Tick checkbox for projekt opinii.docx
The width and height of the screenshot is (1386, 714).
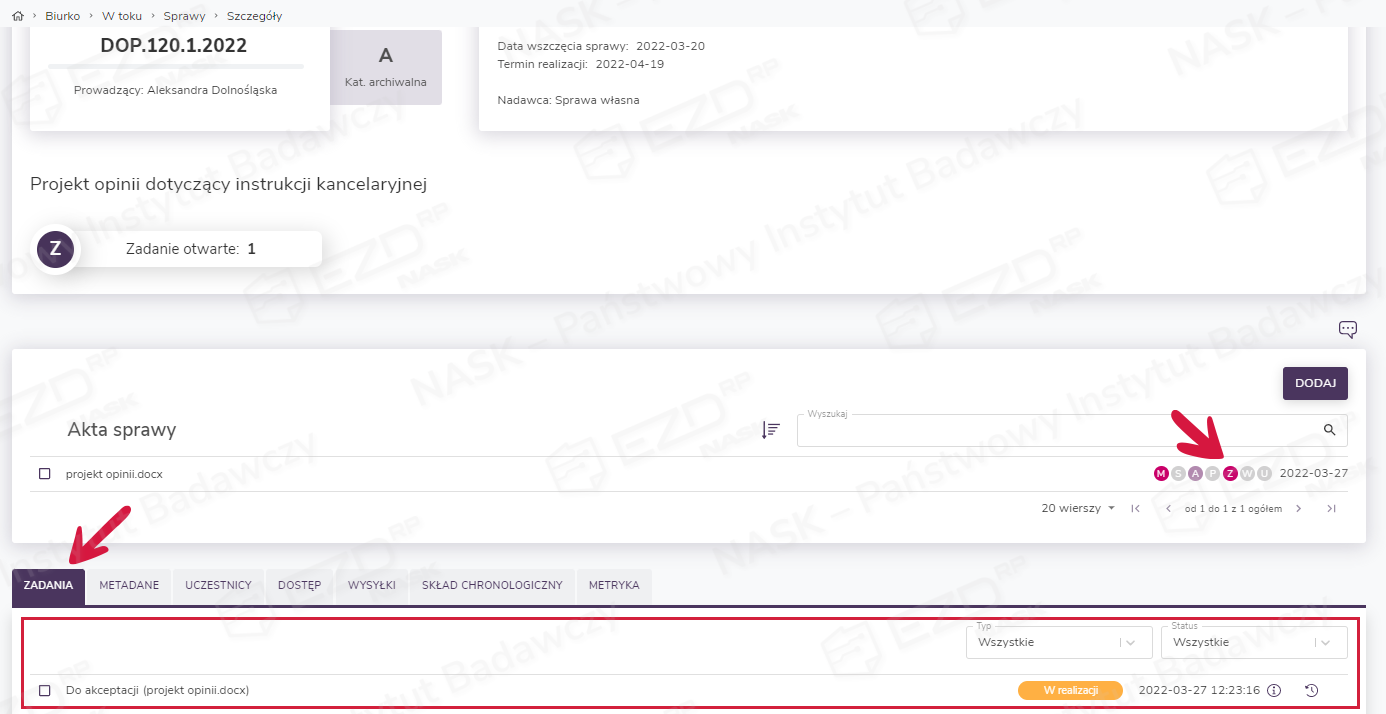coord(44,474)
